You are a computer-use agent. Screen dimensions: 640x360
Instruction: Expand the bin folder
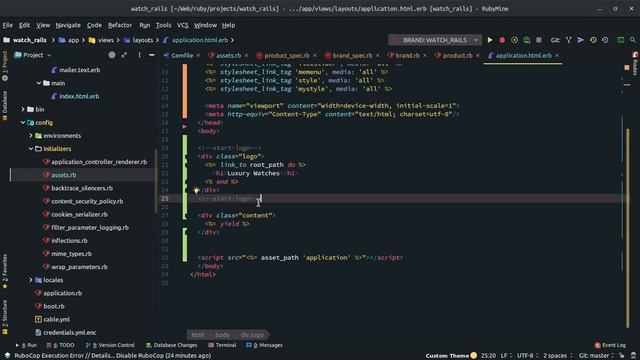pos(23,109)
